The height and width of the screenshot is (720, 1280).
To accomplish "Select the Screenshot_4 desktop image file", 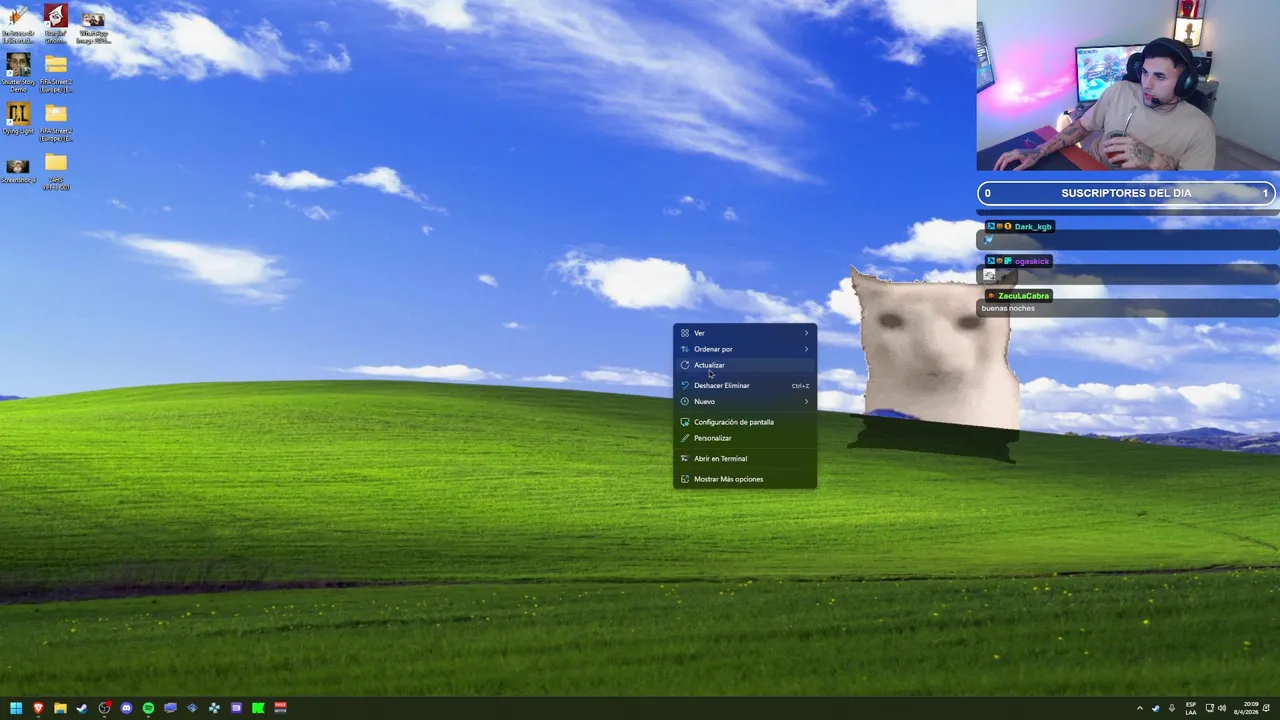I will click(x=18, y=169).
